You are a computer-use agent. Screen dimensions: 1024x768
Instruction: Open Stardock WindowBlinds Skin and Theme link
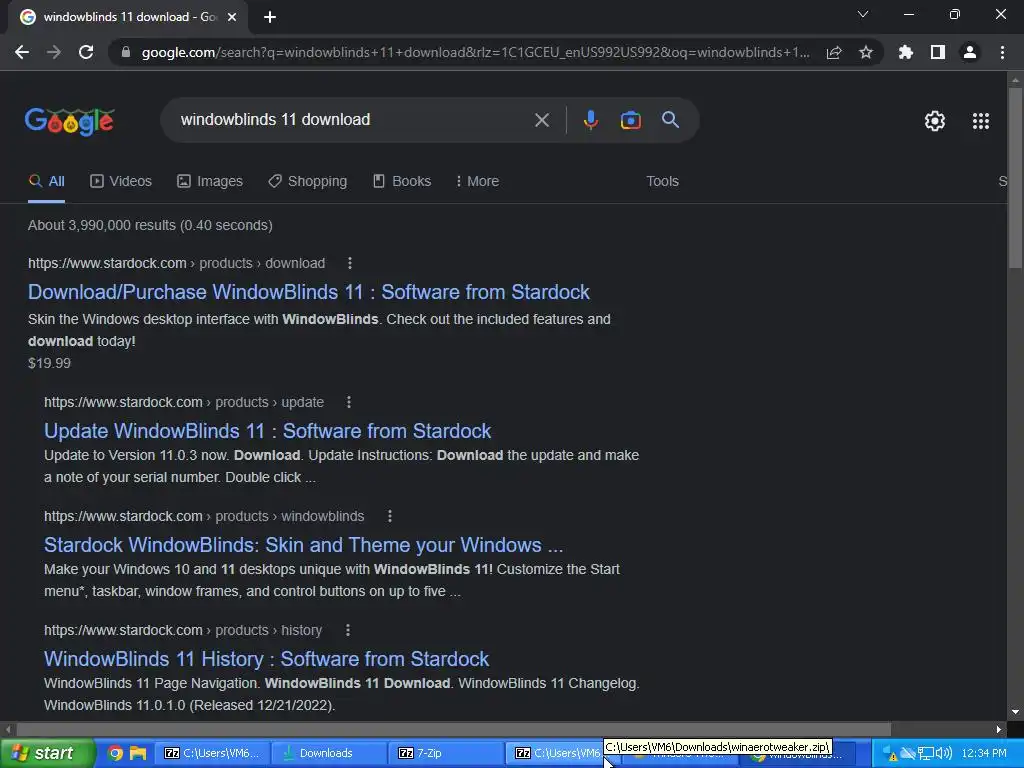click(304, 545)
